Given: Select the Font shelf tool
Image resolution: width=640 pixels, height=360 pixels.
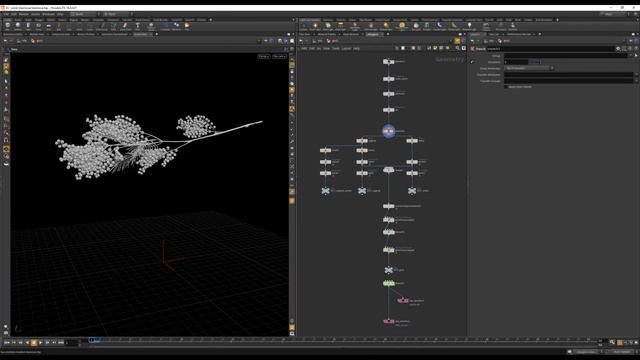Looking at the screenshot, I should click(x=138, y=26).
